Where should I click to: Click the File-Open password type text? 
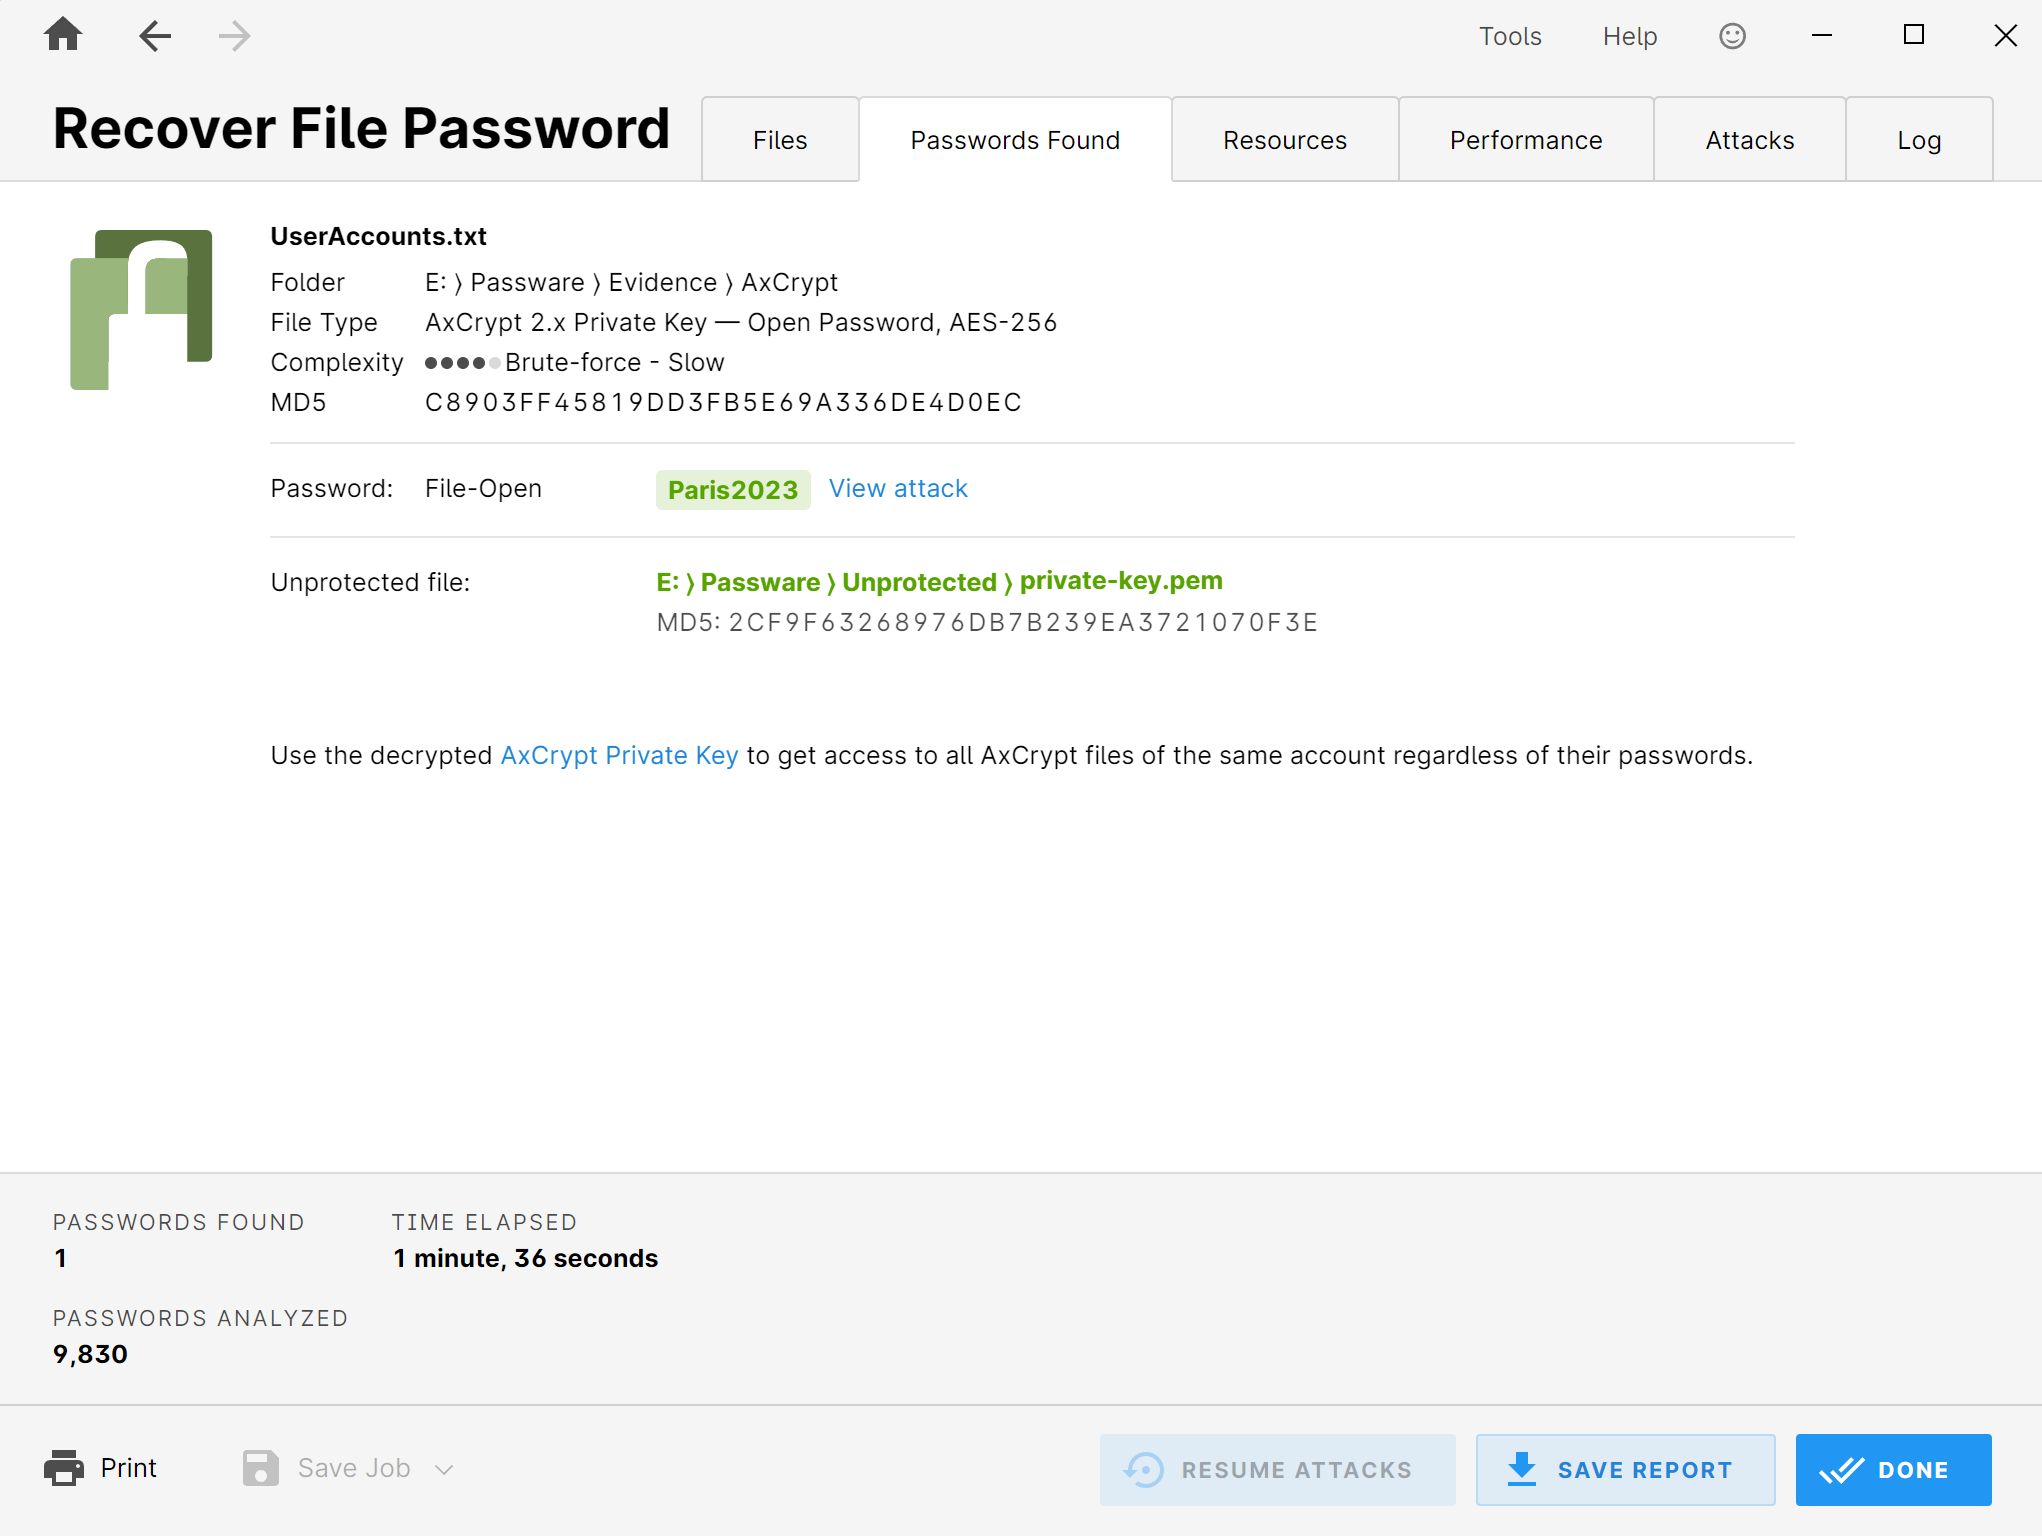click(x=483, y=488)
